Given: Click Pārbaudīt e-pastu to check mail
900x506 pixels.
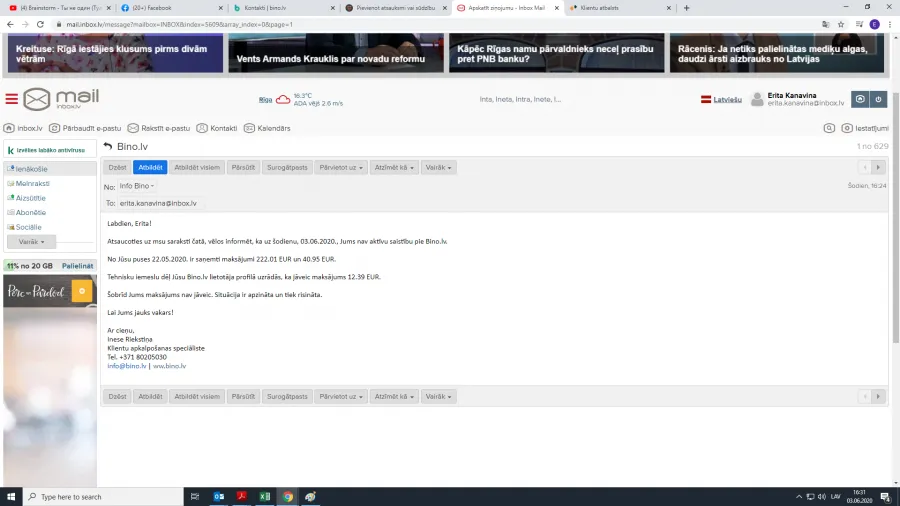Looking at the screenshot, I should click(85, 128).
